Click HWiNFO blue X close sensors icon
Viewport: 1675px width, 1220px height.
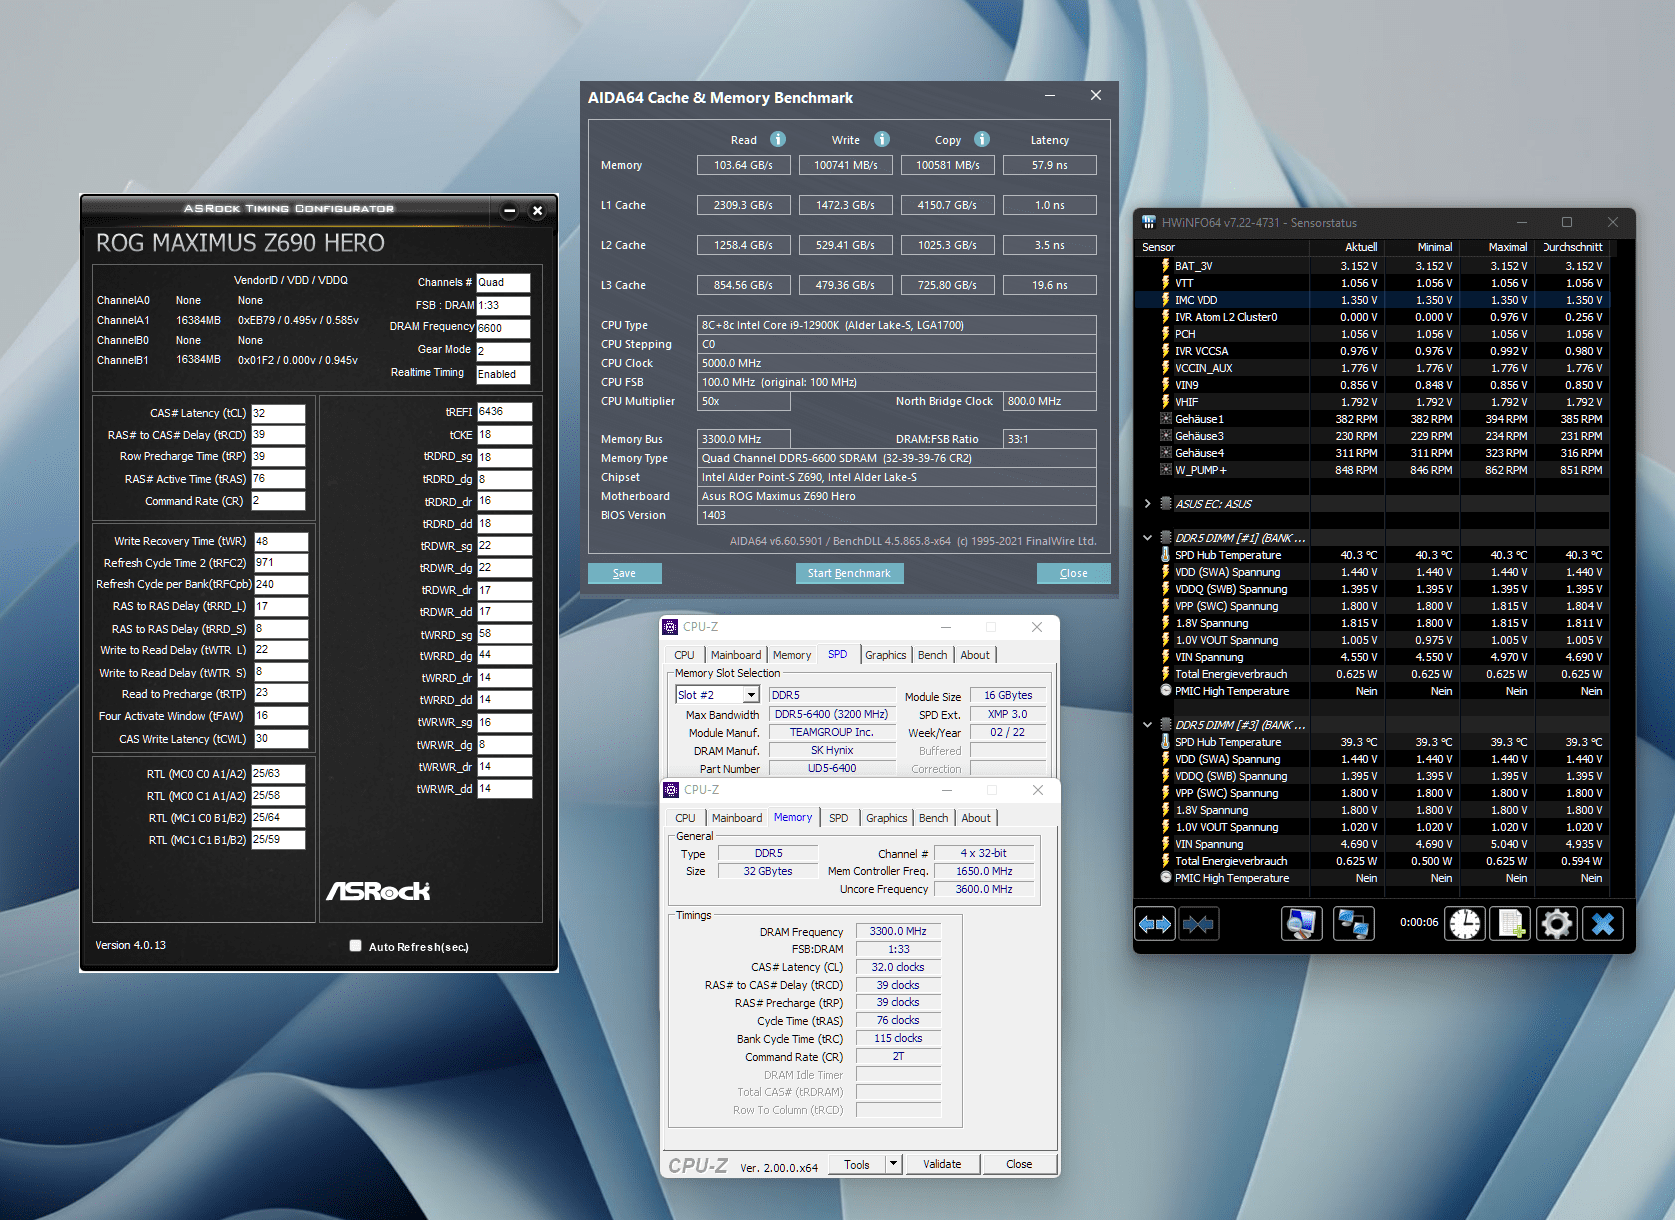point(1602,924)
